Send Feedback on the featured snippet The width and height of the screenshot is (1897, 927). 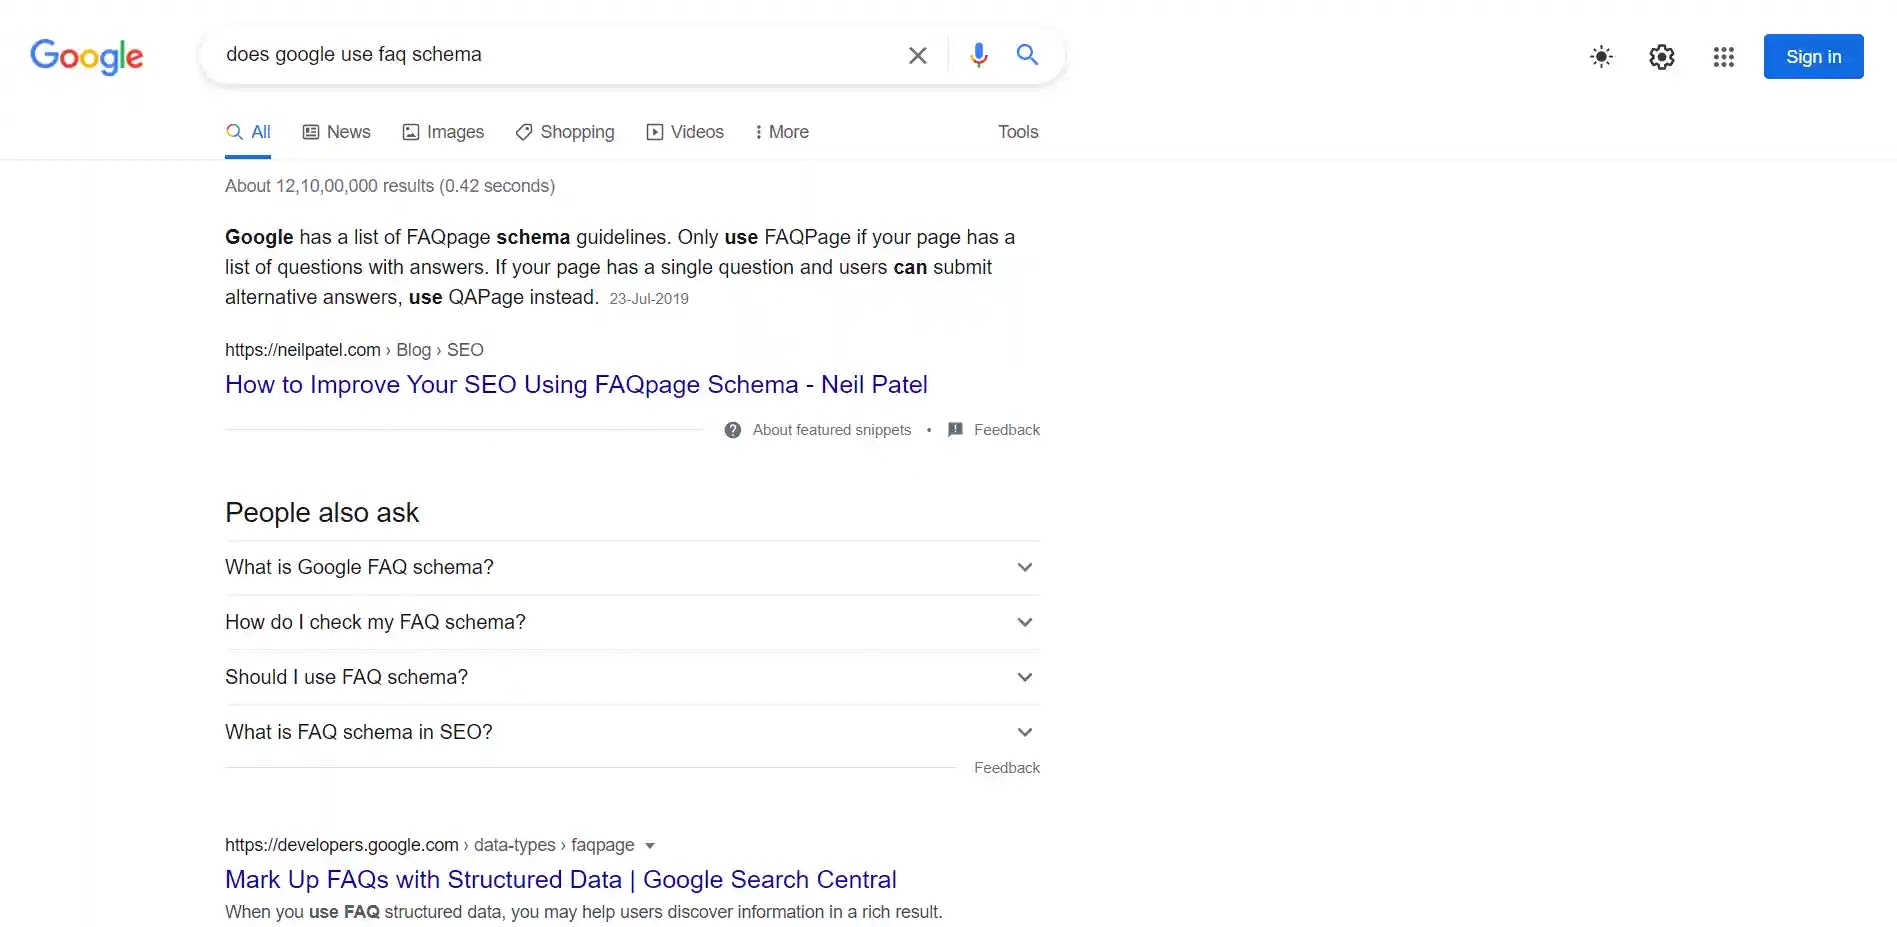click(1007, 430)
